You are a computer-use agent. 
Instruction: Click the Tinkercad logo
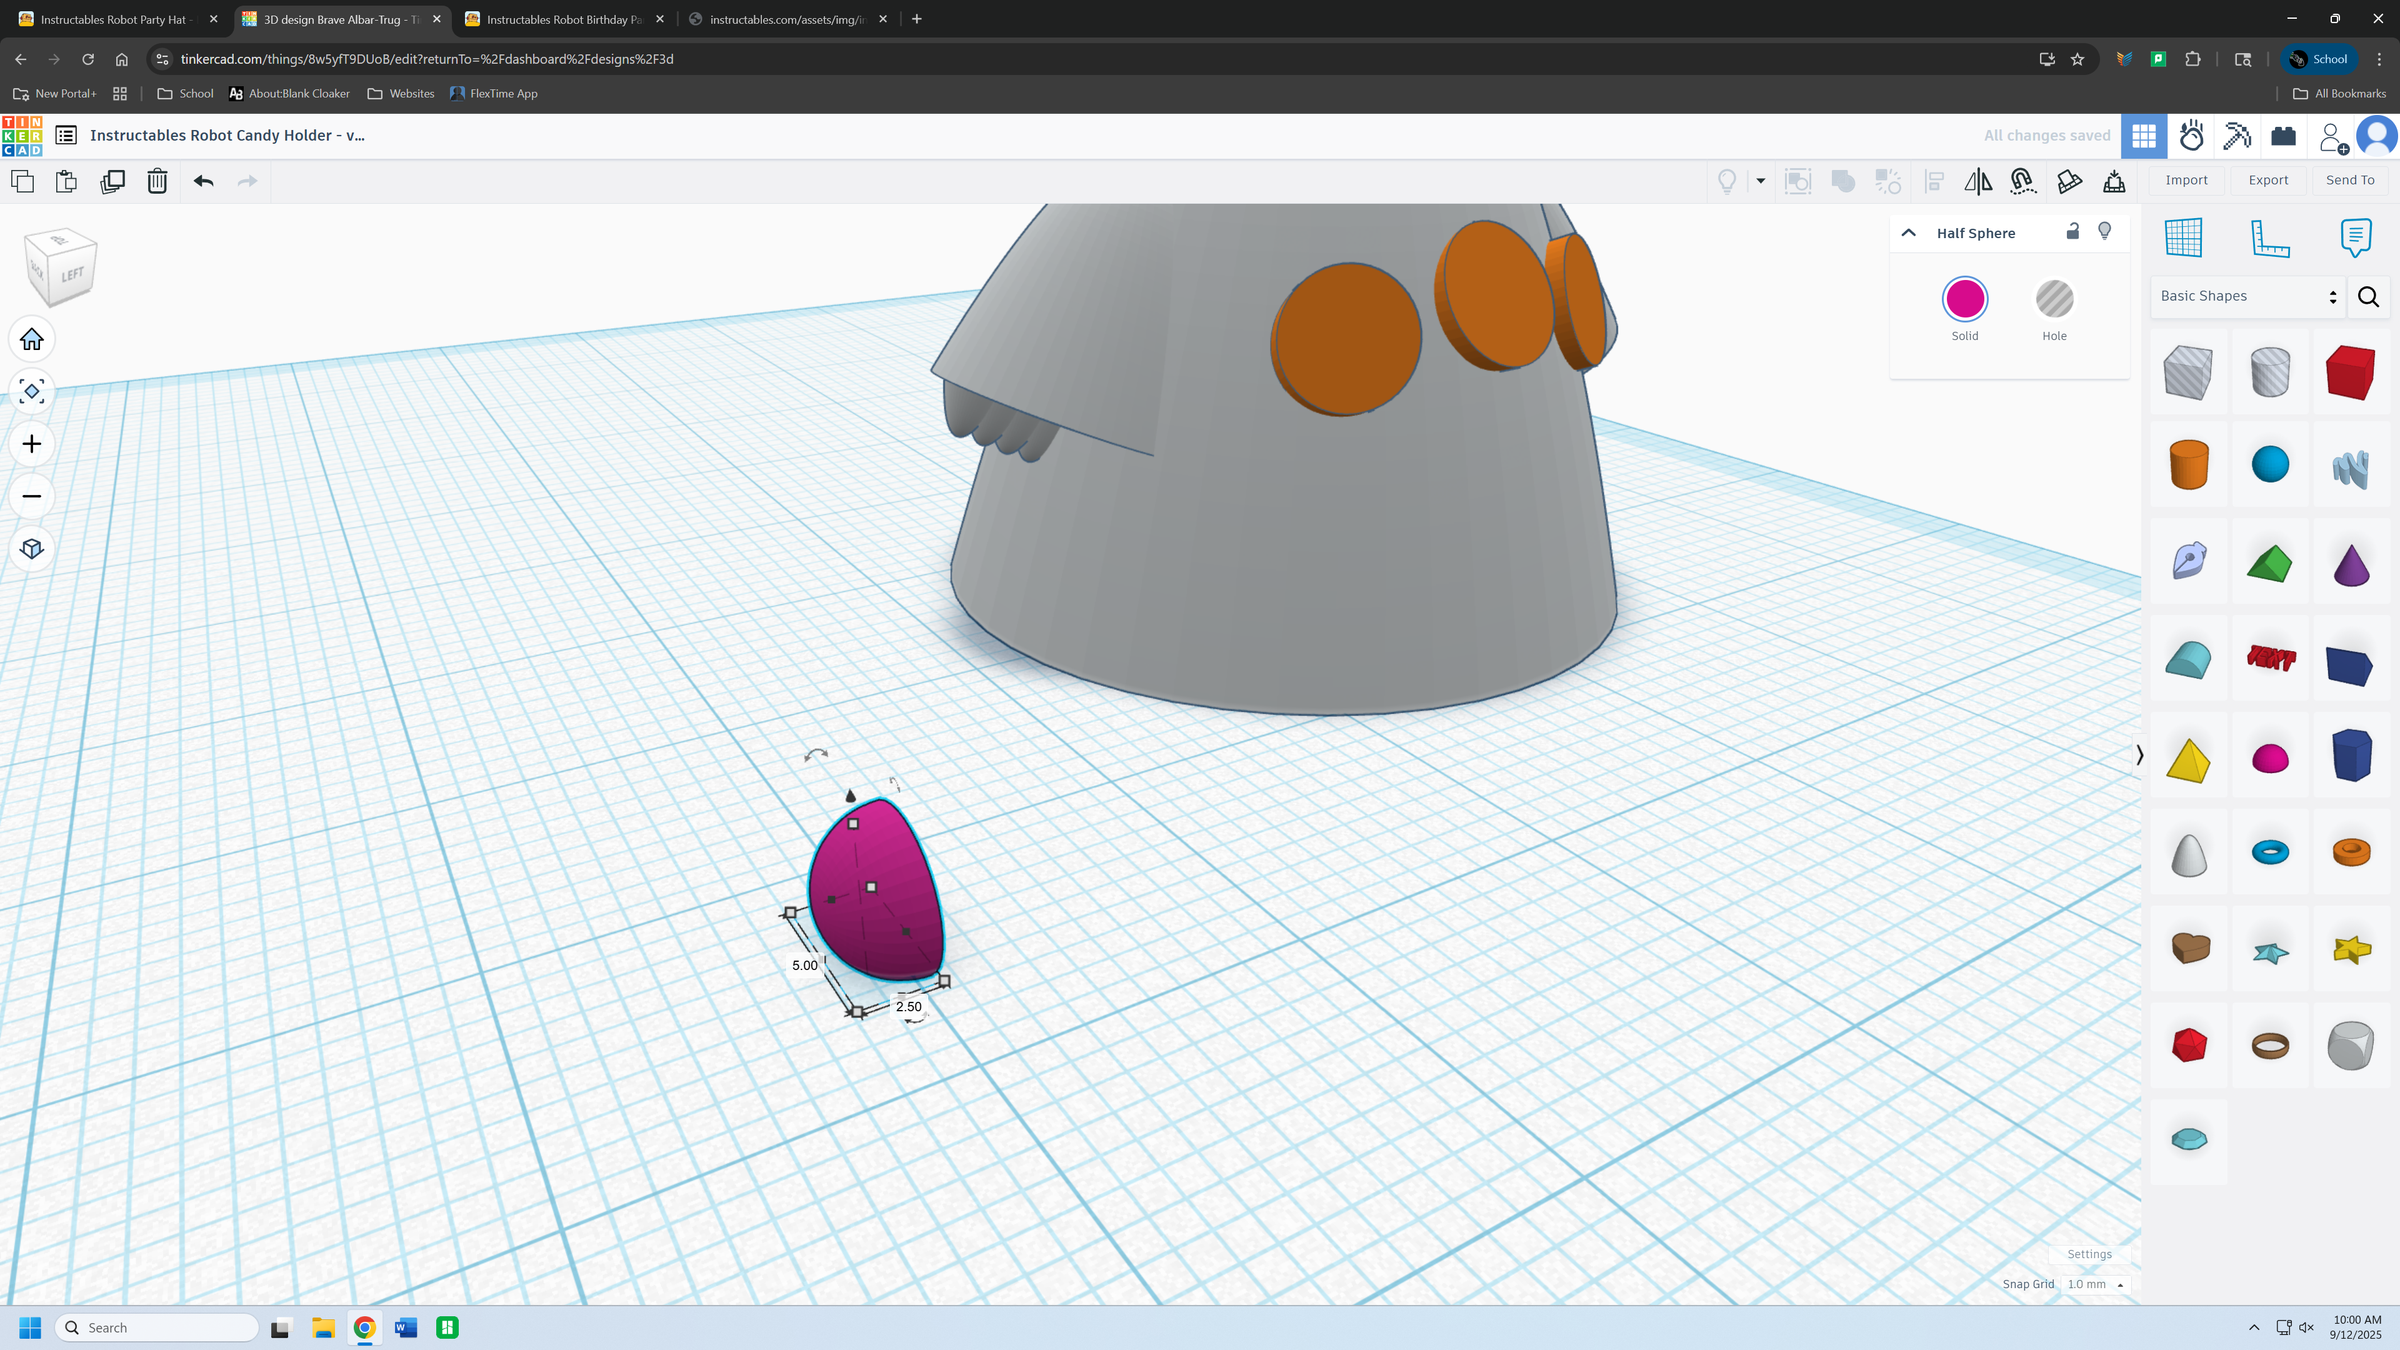click(x=22, y=136)
